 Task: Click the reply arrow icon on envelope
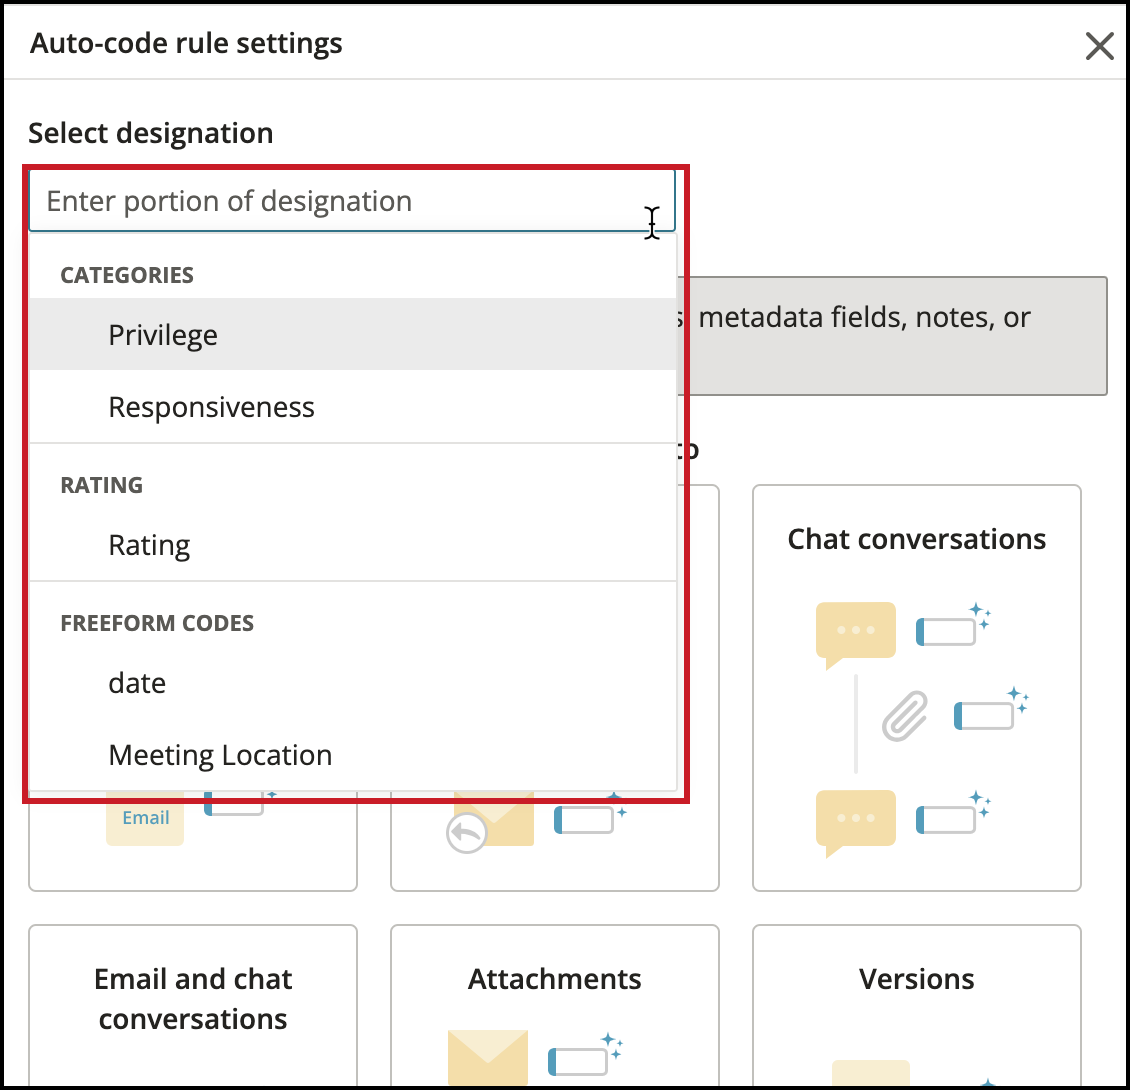tap(466, 833)
